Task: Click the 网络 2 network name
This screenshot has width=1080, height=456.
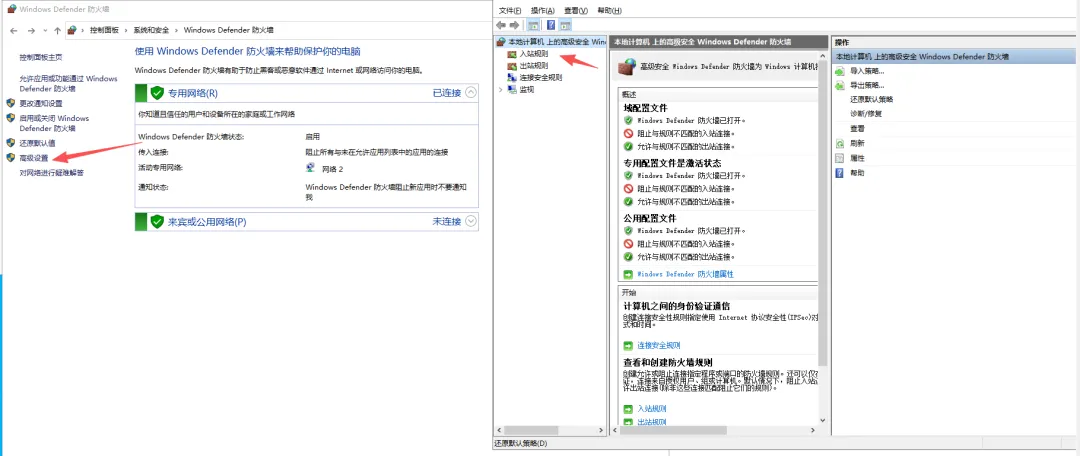Action: pyautogui.click(x=332, y=169)
